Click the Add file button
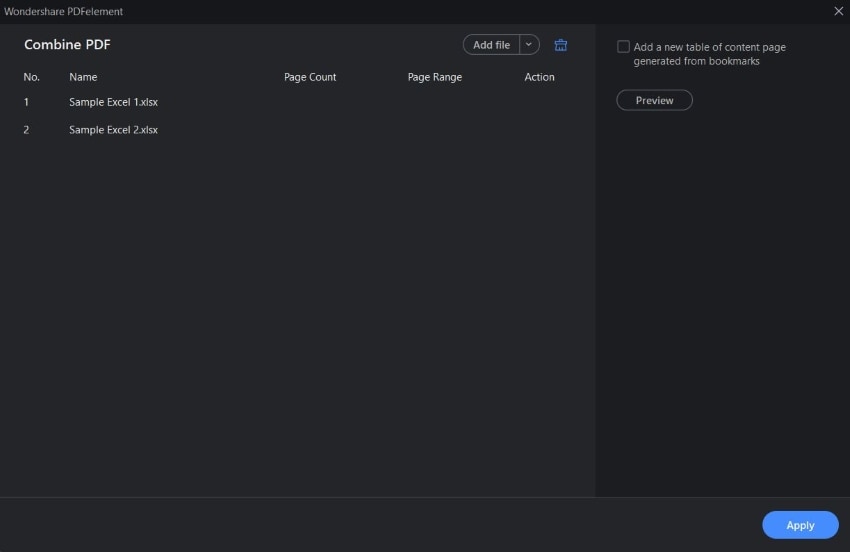The width and height of the screenshot is (850, 552). pyautogui.click(x=491, y=45)
